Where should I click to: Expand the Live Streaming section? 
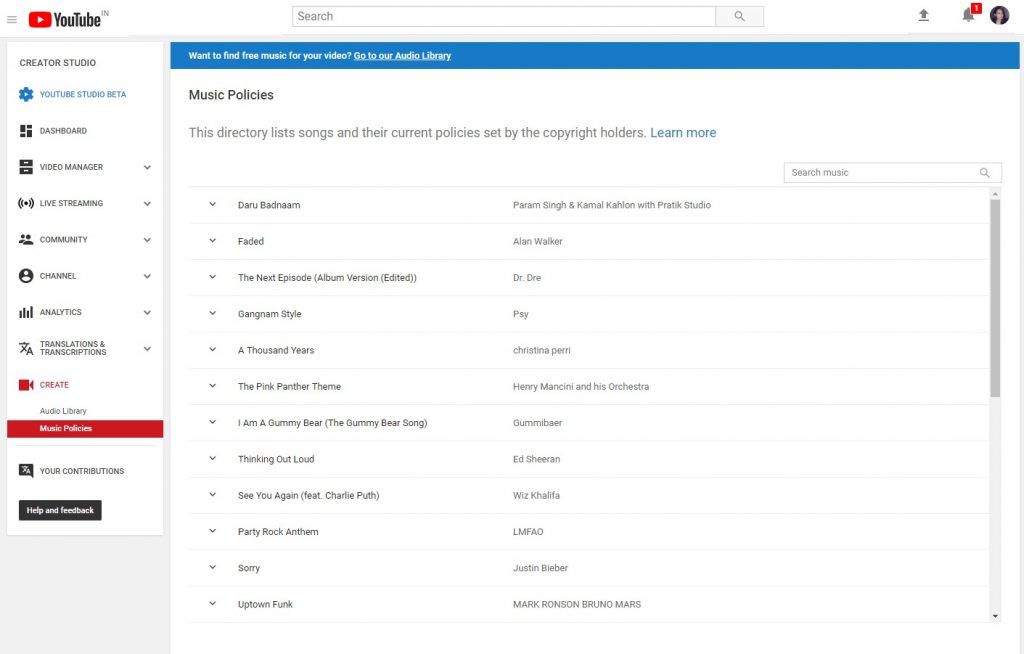[x=148, y=203]
